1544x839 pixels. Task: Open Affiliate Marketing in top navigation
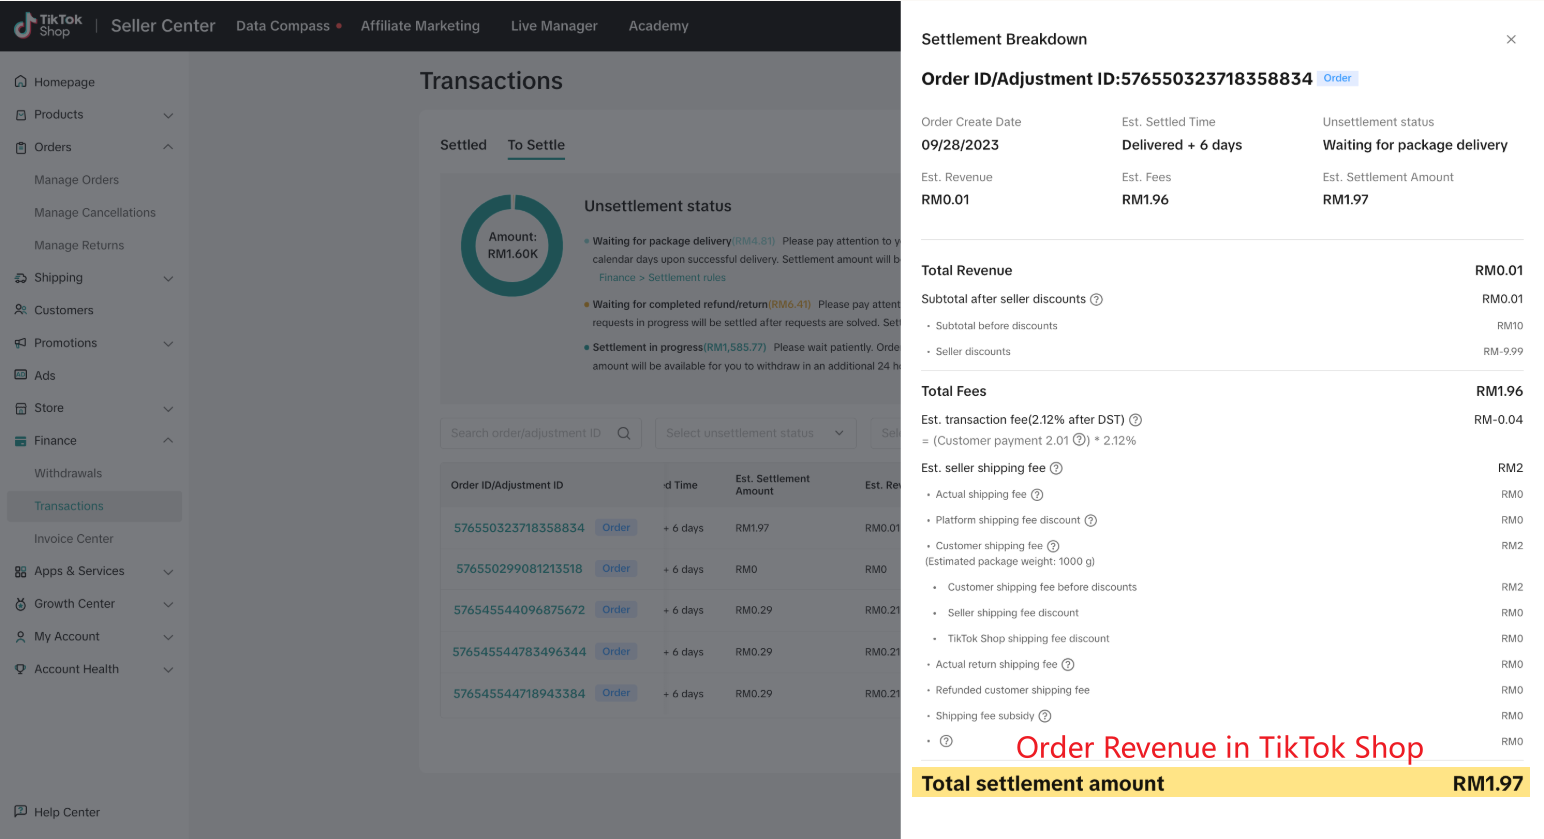click(420, 26)
